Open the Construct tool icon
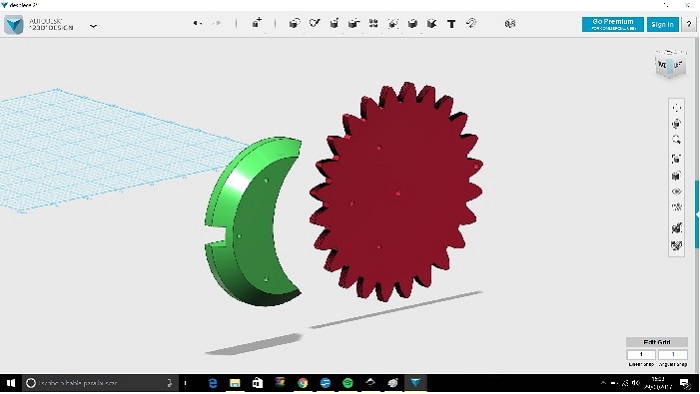This screenshot has width=700, height=394. pyautogui.click(x=334, y=23)
